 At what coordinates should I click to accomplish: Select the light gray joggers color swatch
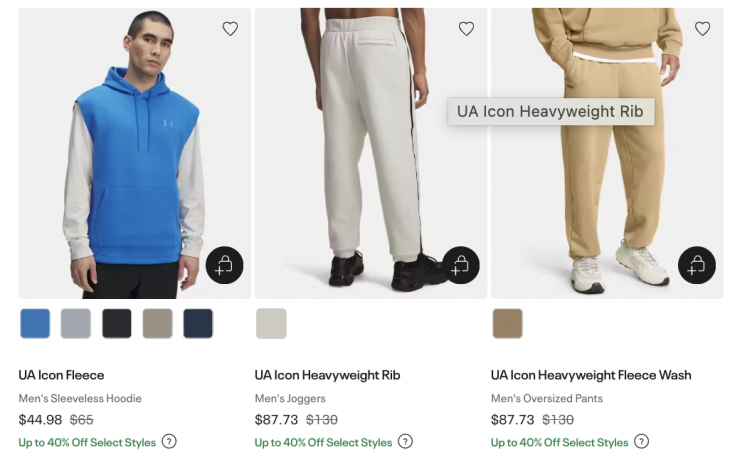point(271,323)
